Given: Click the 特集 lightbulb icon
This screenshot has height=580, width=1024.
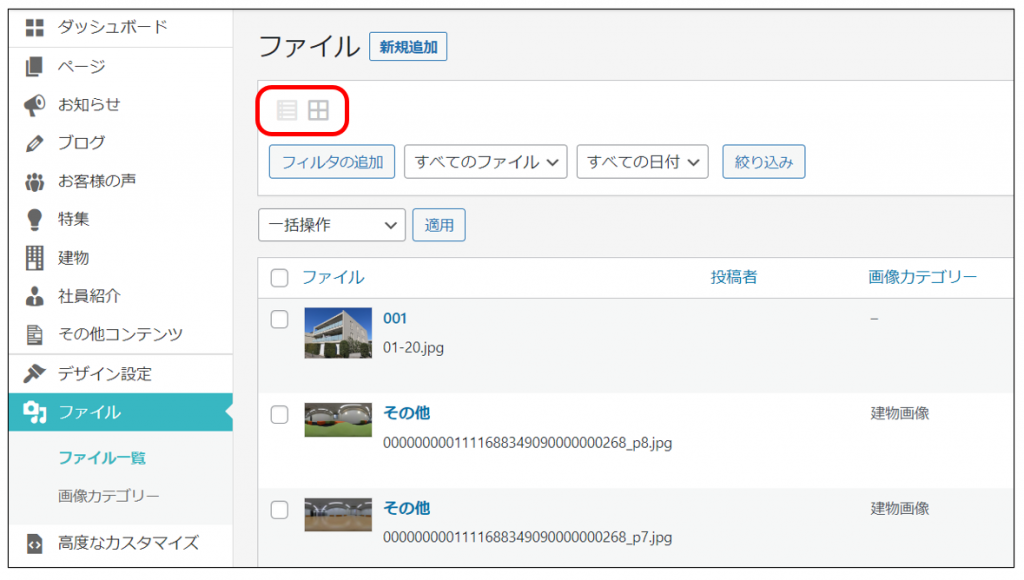Looking at the screenshot, I should pos(35,219).
